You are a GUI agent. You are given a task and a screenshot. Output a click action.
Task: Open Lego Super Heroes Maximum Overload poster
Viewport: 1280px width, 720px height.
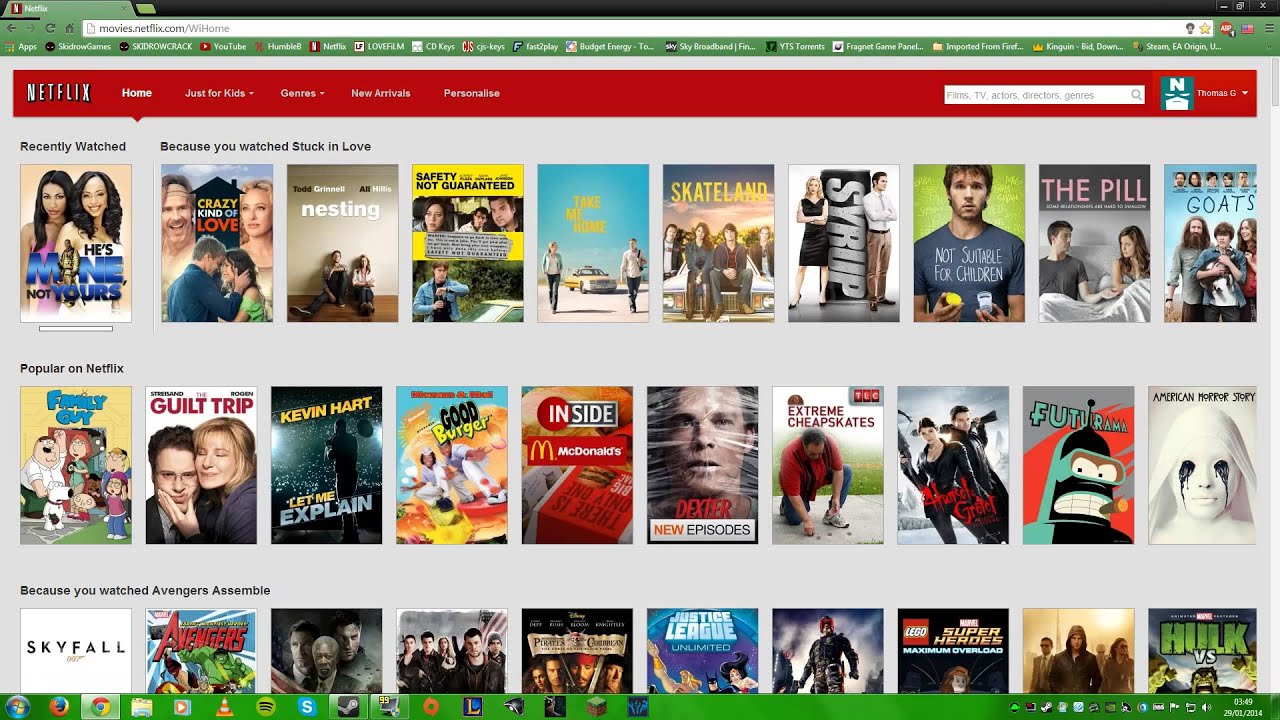tap(953, 651)
